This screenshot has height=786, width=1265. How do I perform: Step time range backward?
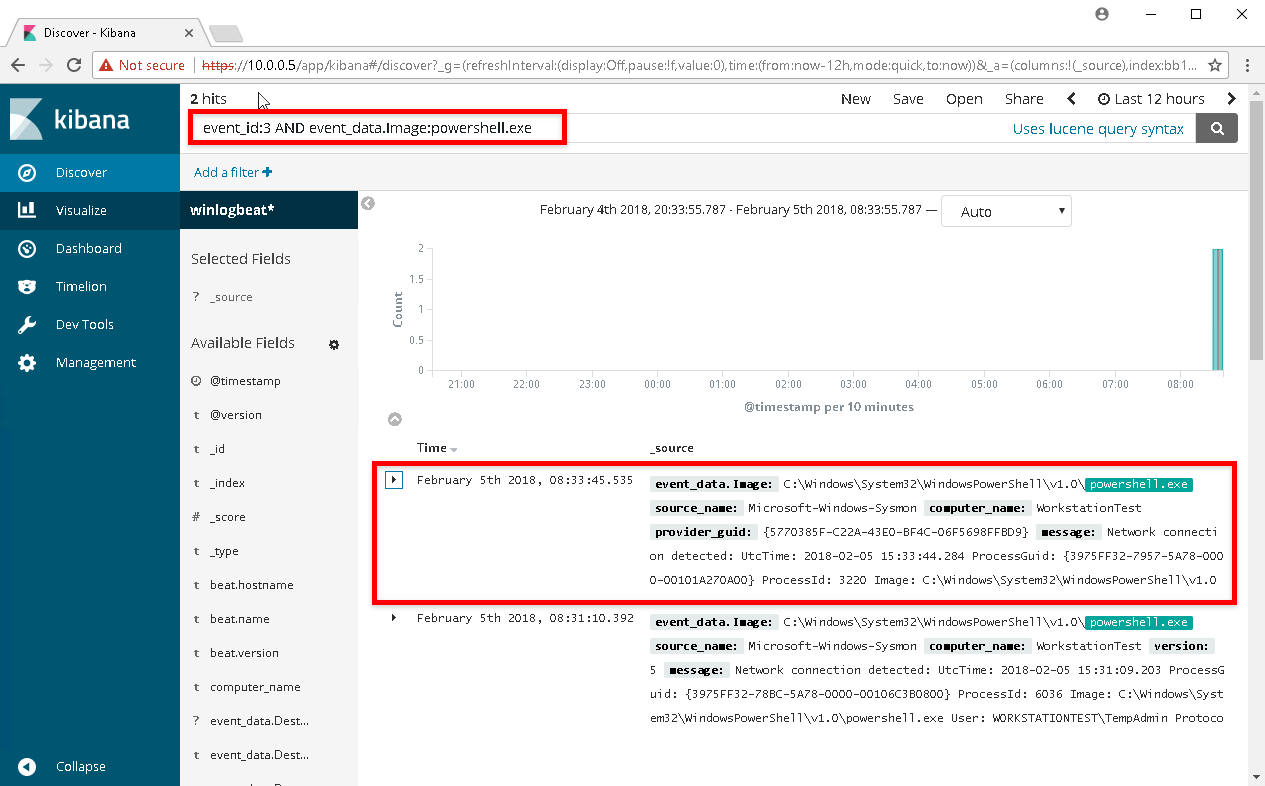(x=1072, y=99)
